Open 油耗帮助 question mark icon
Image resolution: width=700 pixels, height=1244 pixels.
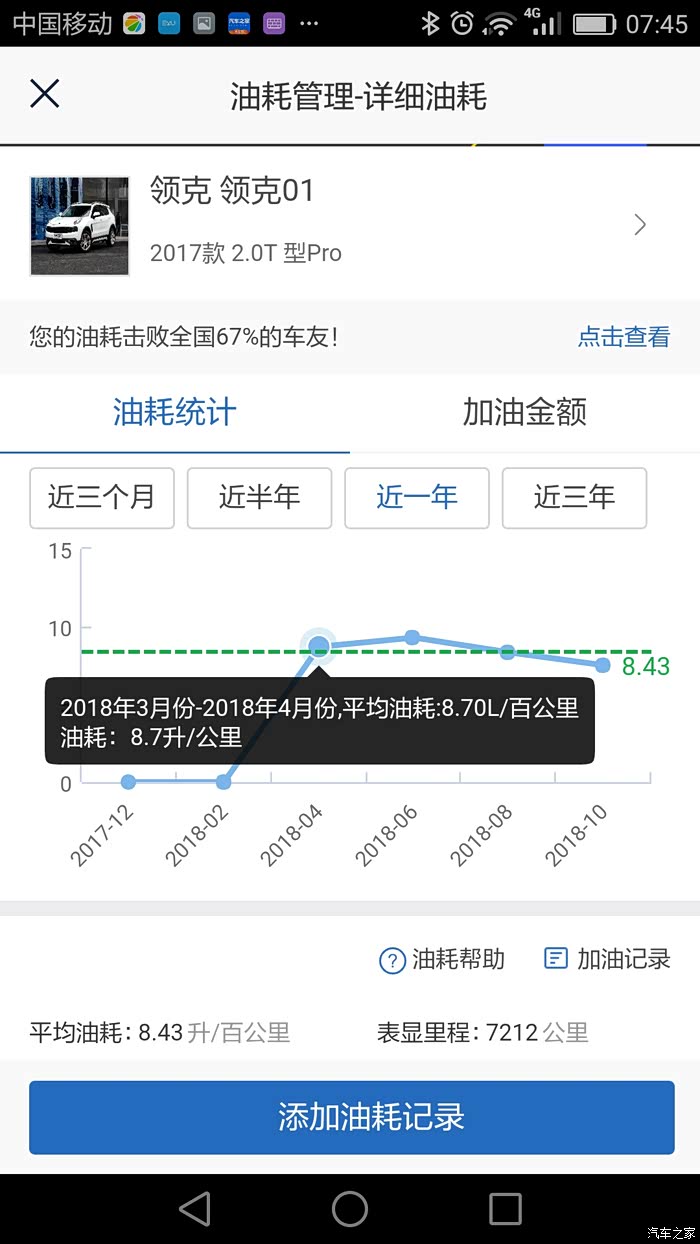pos(392,960)
